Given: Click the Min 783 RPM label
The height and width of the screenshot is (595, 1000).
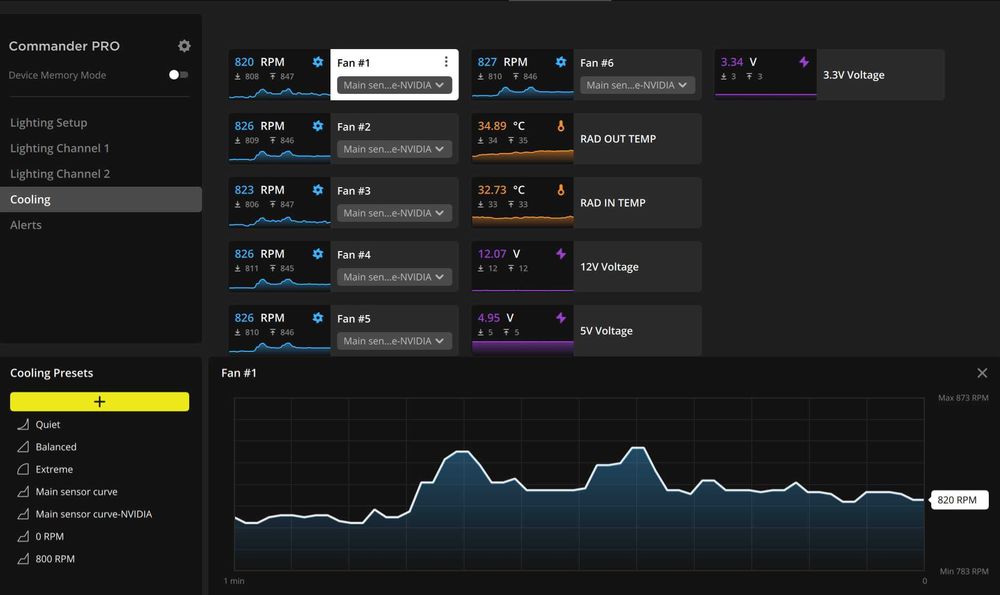Looking at the screenshot, I should [x=964, y=571].
